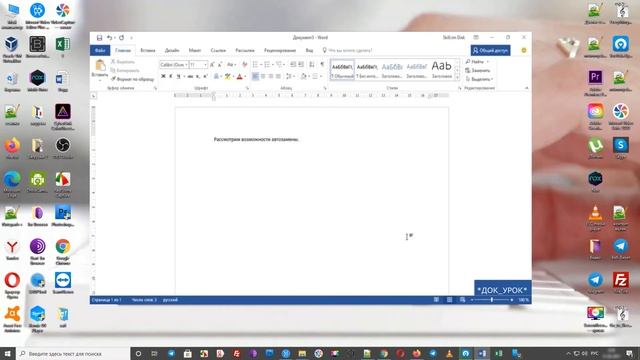Image resolution: width=640 pixels, height=360 pixels.
Task: Open the Выделить dropdown in Editing group
Action: pos(479,79)
